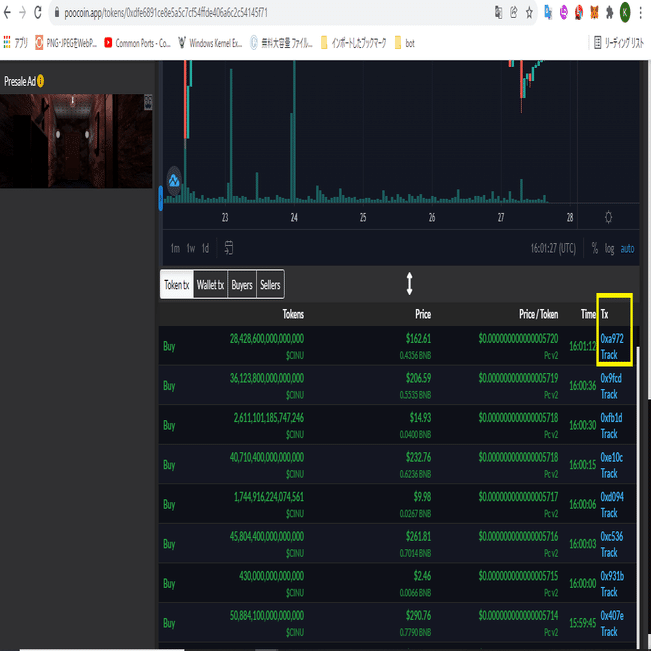Open transaction 0xd094 link
Viewport: 651px width, 651px height.
[612, 497]
